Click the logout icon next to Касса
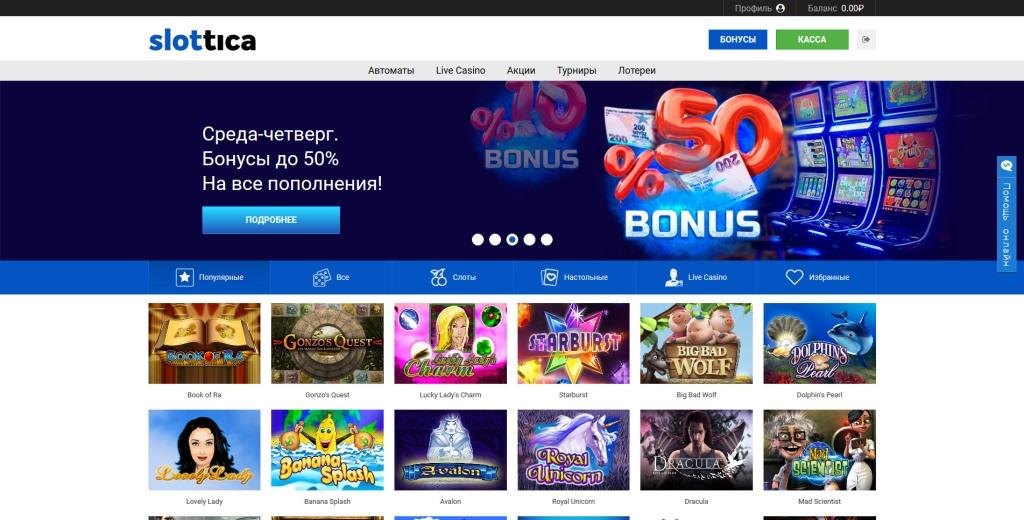 (866, 39)
